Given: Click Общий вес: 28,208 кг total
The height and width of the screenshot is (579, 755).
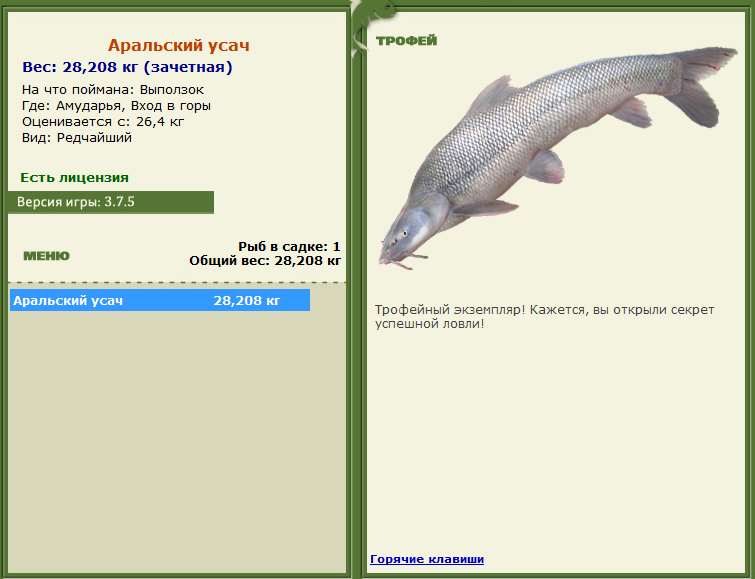Looking at the screenshot, I should tap(265, 261).
